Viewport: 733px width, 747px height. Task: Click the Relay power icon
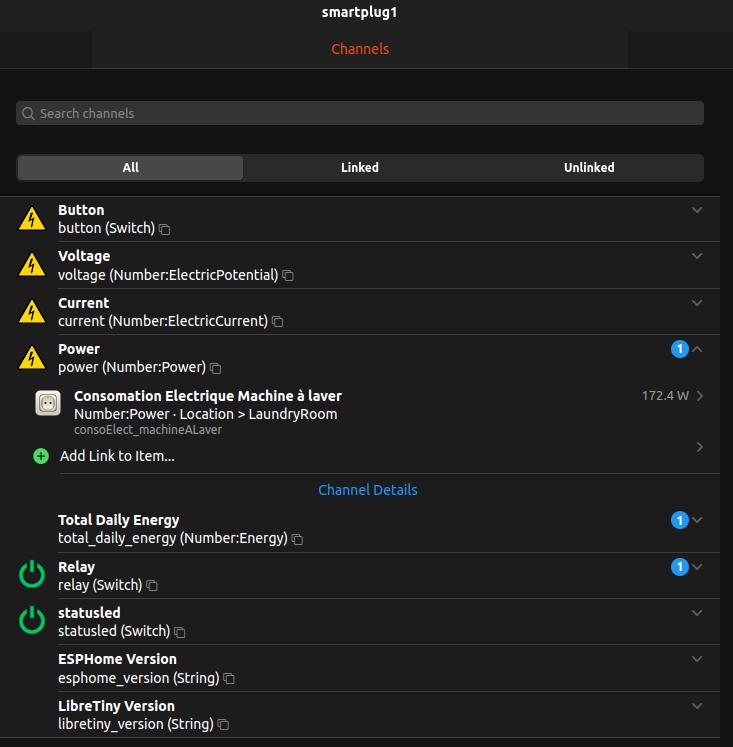(x=32, y=574)
